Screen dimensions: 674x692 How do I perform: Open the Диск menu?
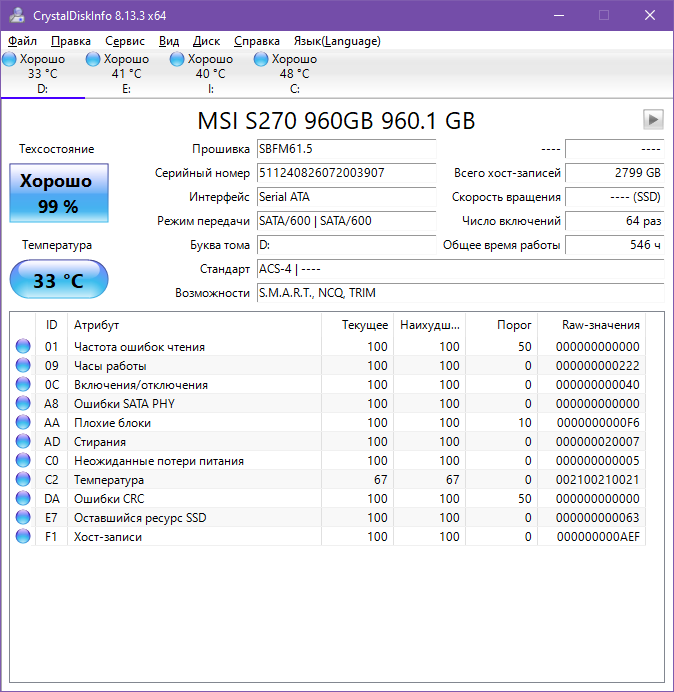click(206, 41)
